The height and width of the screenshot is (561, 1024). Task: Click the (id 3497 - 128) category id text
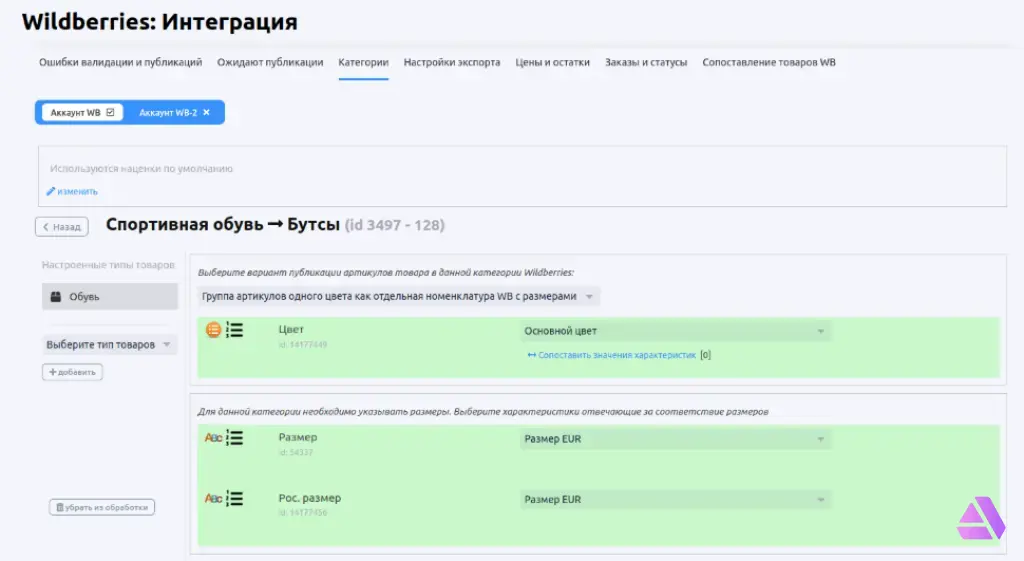pyautogui.click(x=394, y=225)
